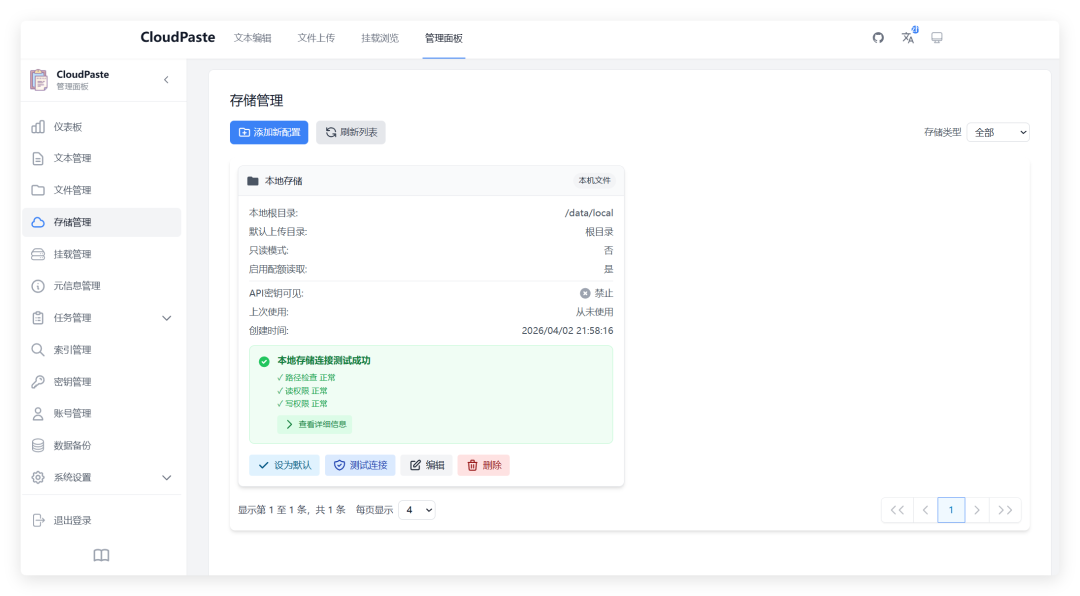The image size is (1080, 596).
Task: Click 设为默认 on the local storage card
Action: 284,465
